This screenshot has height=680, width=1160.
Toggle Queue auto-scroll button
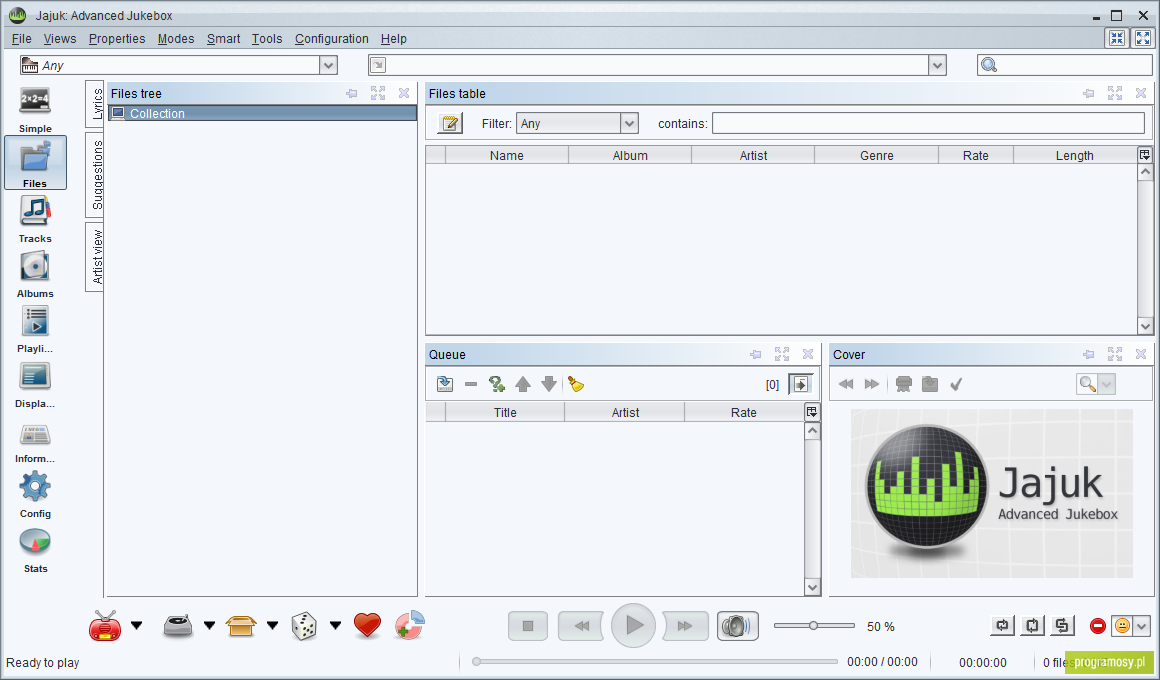pos(800,384)
